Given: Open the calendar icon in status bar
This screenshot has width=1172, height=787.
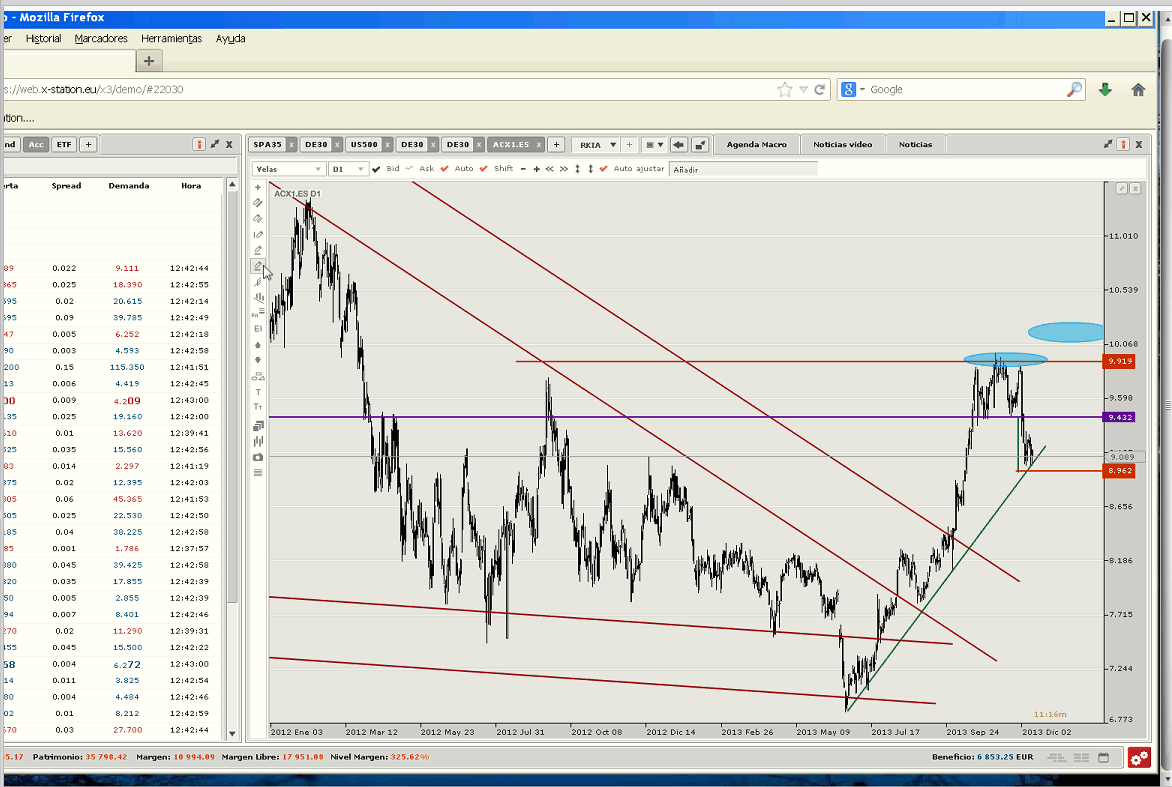Looking at the screenshot, I should [x=1103, y=757].
